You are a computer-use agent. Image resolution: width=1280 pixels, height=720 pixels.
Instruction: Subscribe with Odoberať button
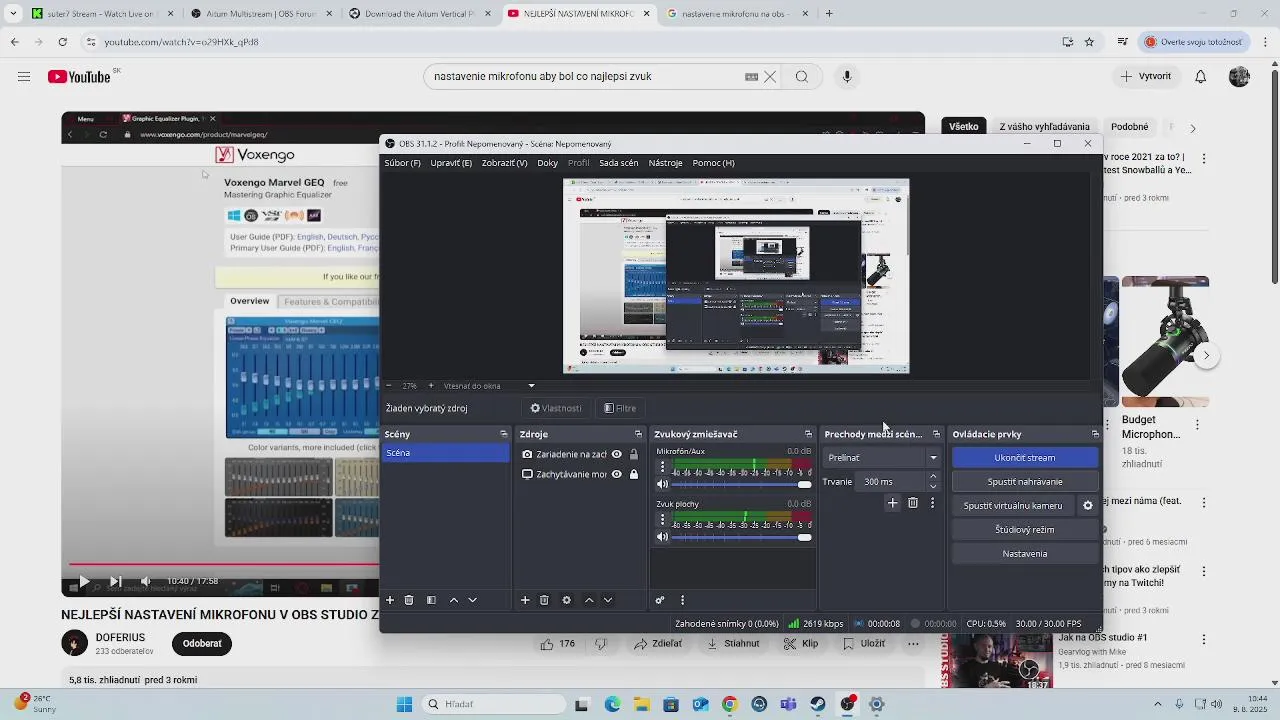[x=202, y=644]
